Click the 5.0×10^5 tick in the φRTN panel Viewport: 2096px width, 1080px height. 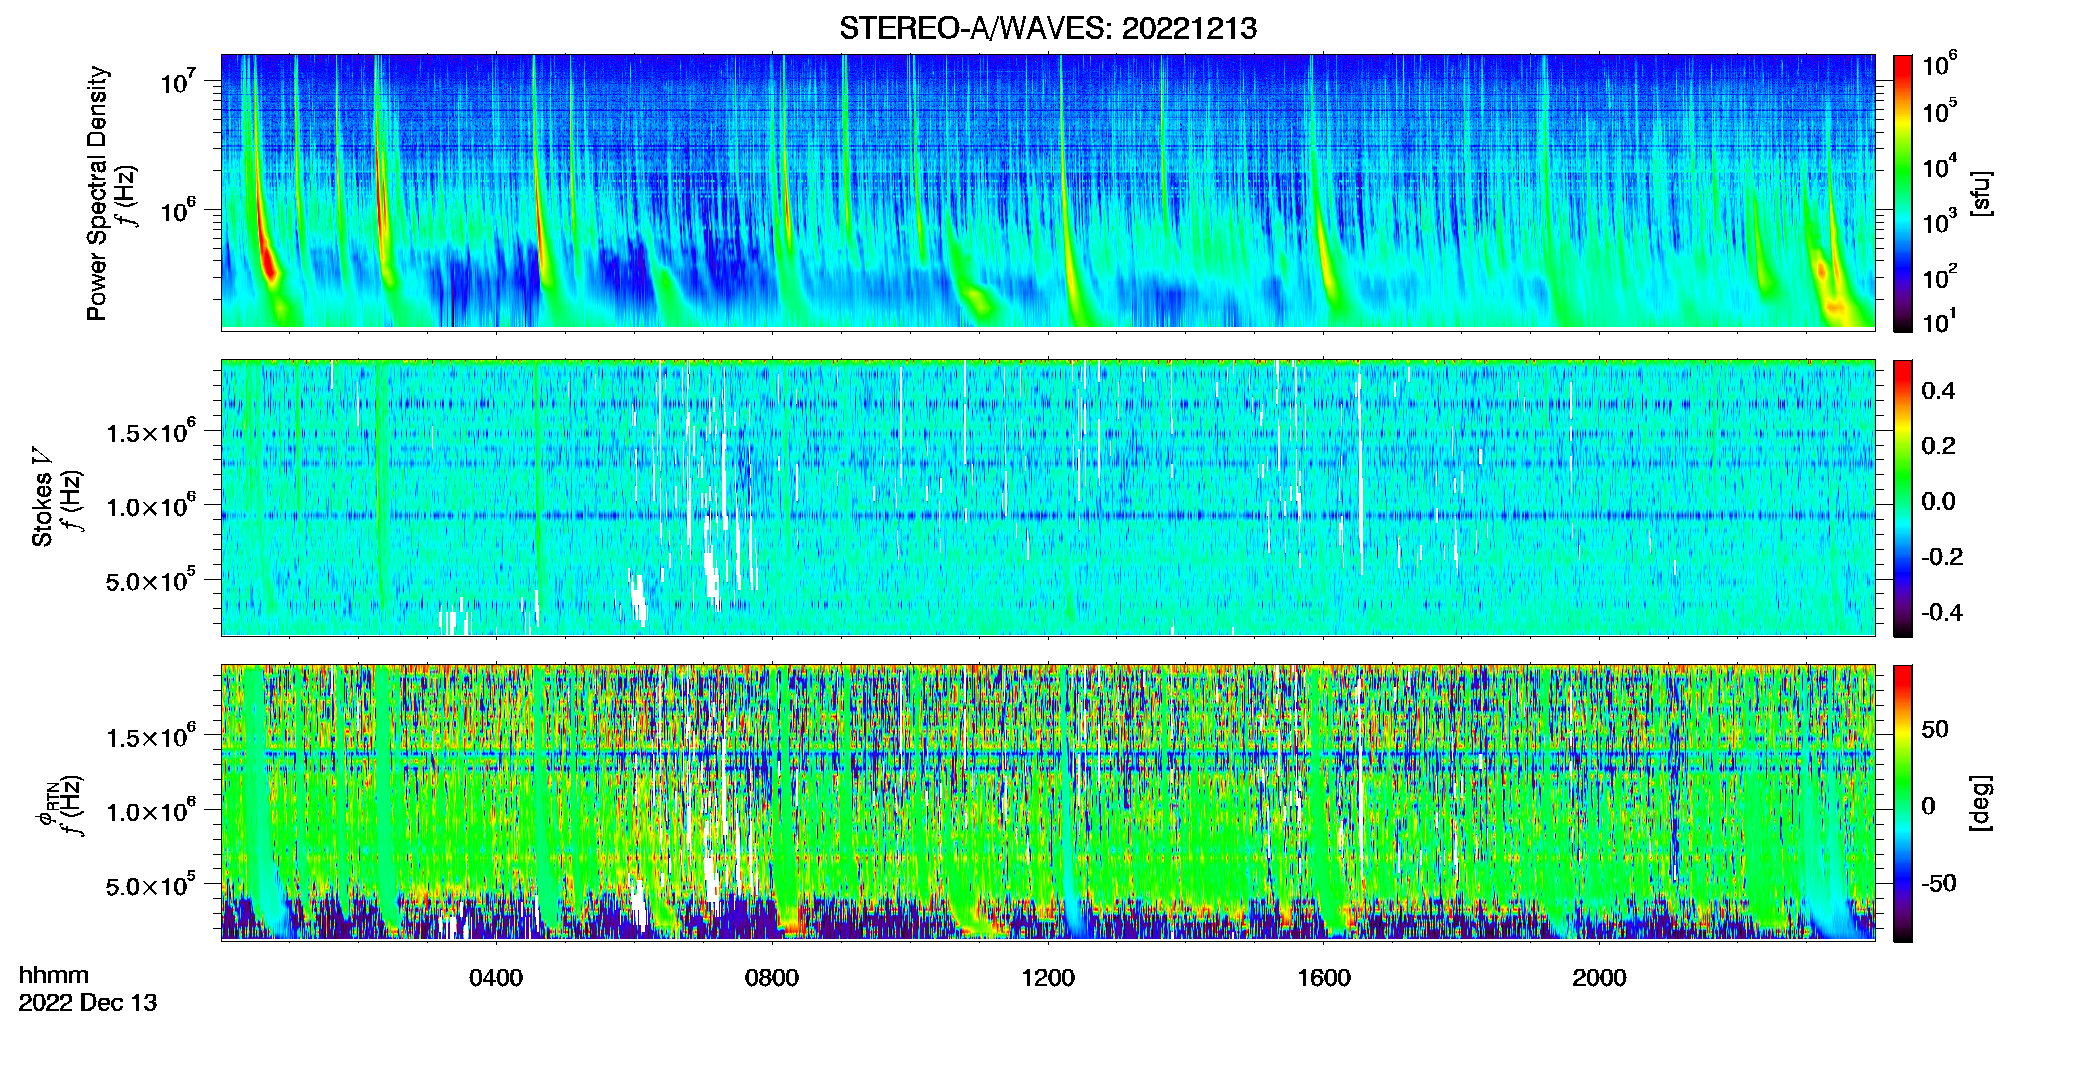pos(151,886)
